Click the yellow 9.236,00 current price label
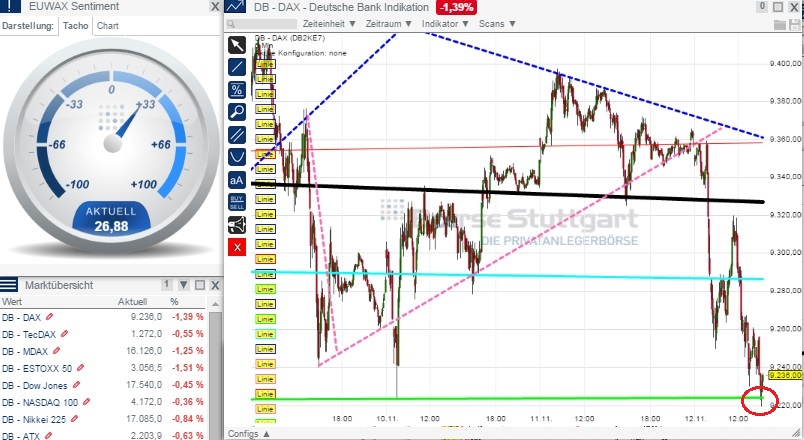 [x=785, y=375]
